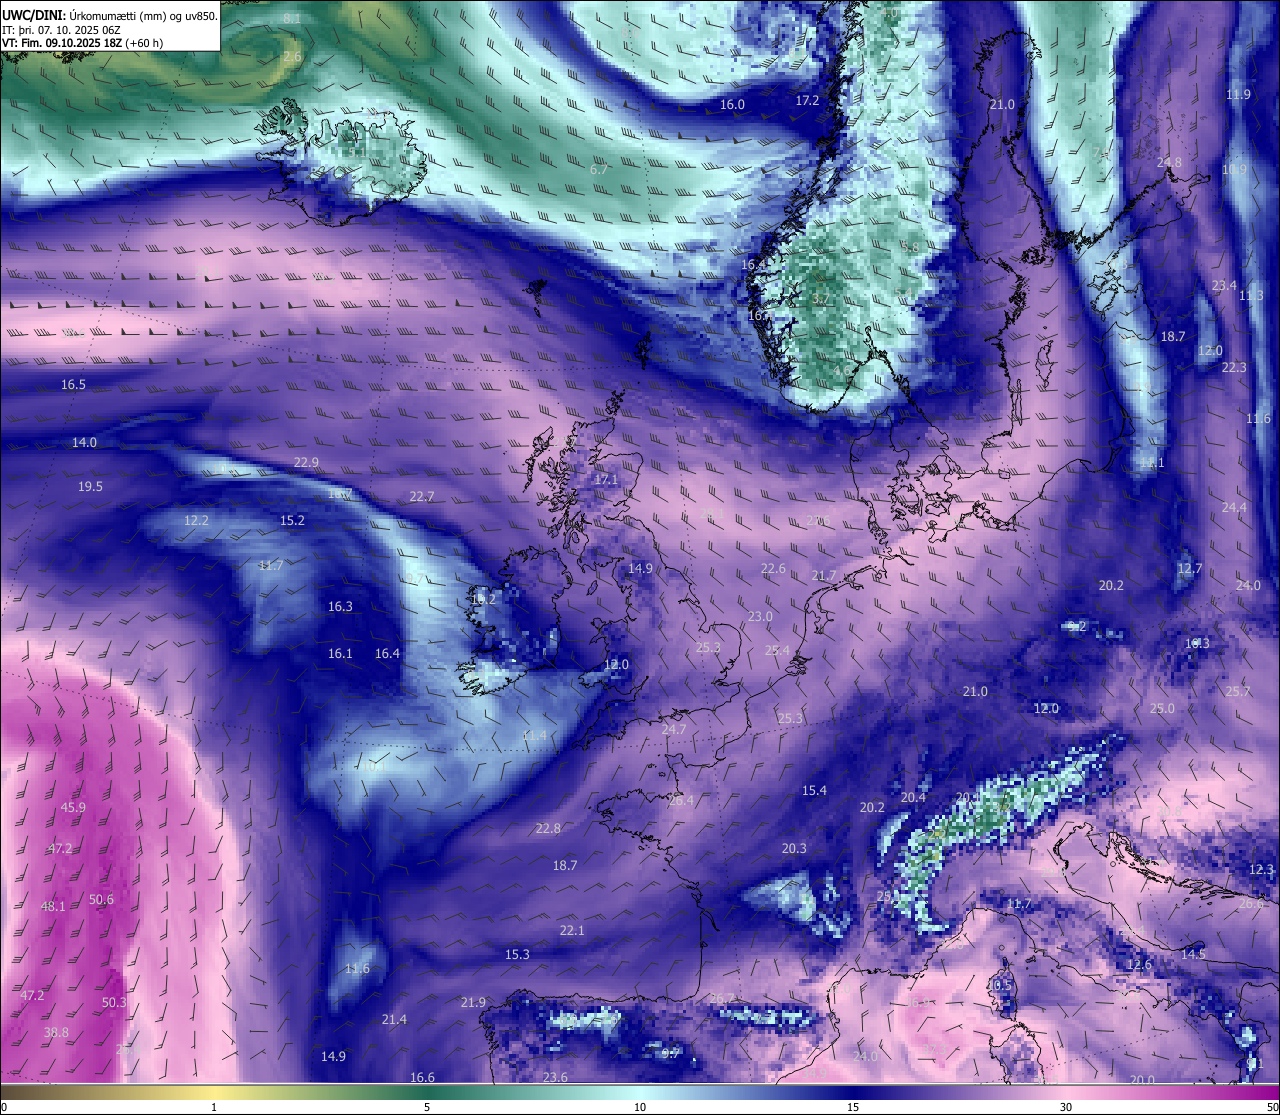This screenshot has width=1280, height=1115.
Task: Click the 14.5 value label
Action: [1193, 955]
